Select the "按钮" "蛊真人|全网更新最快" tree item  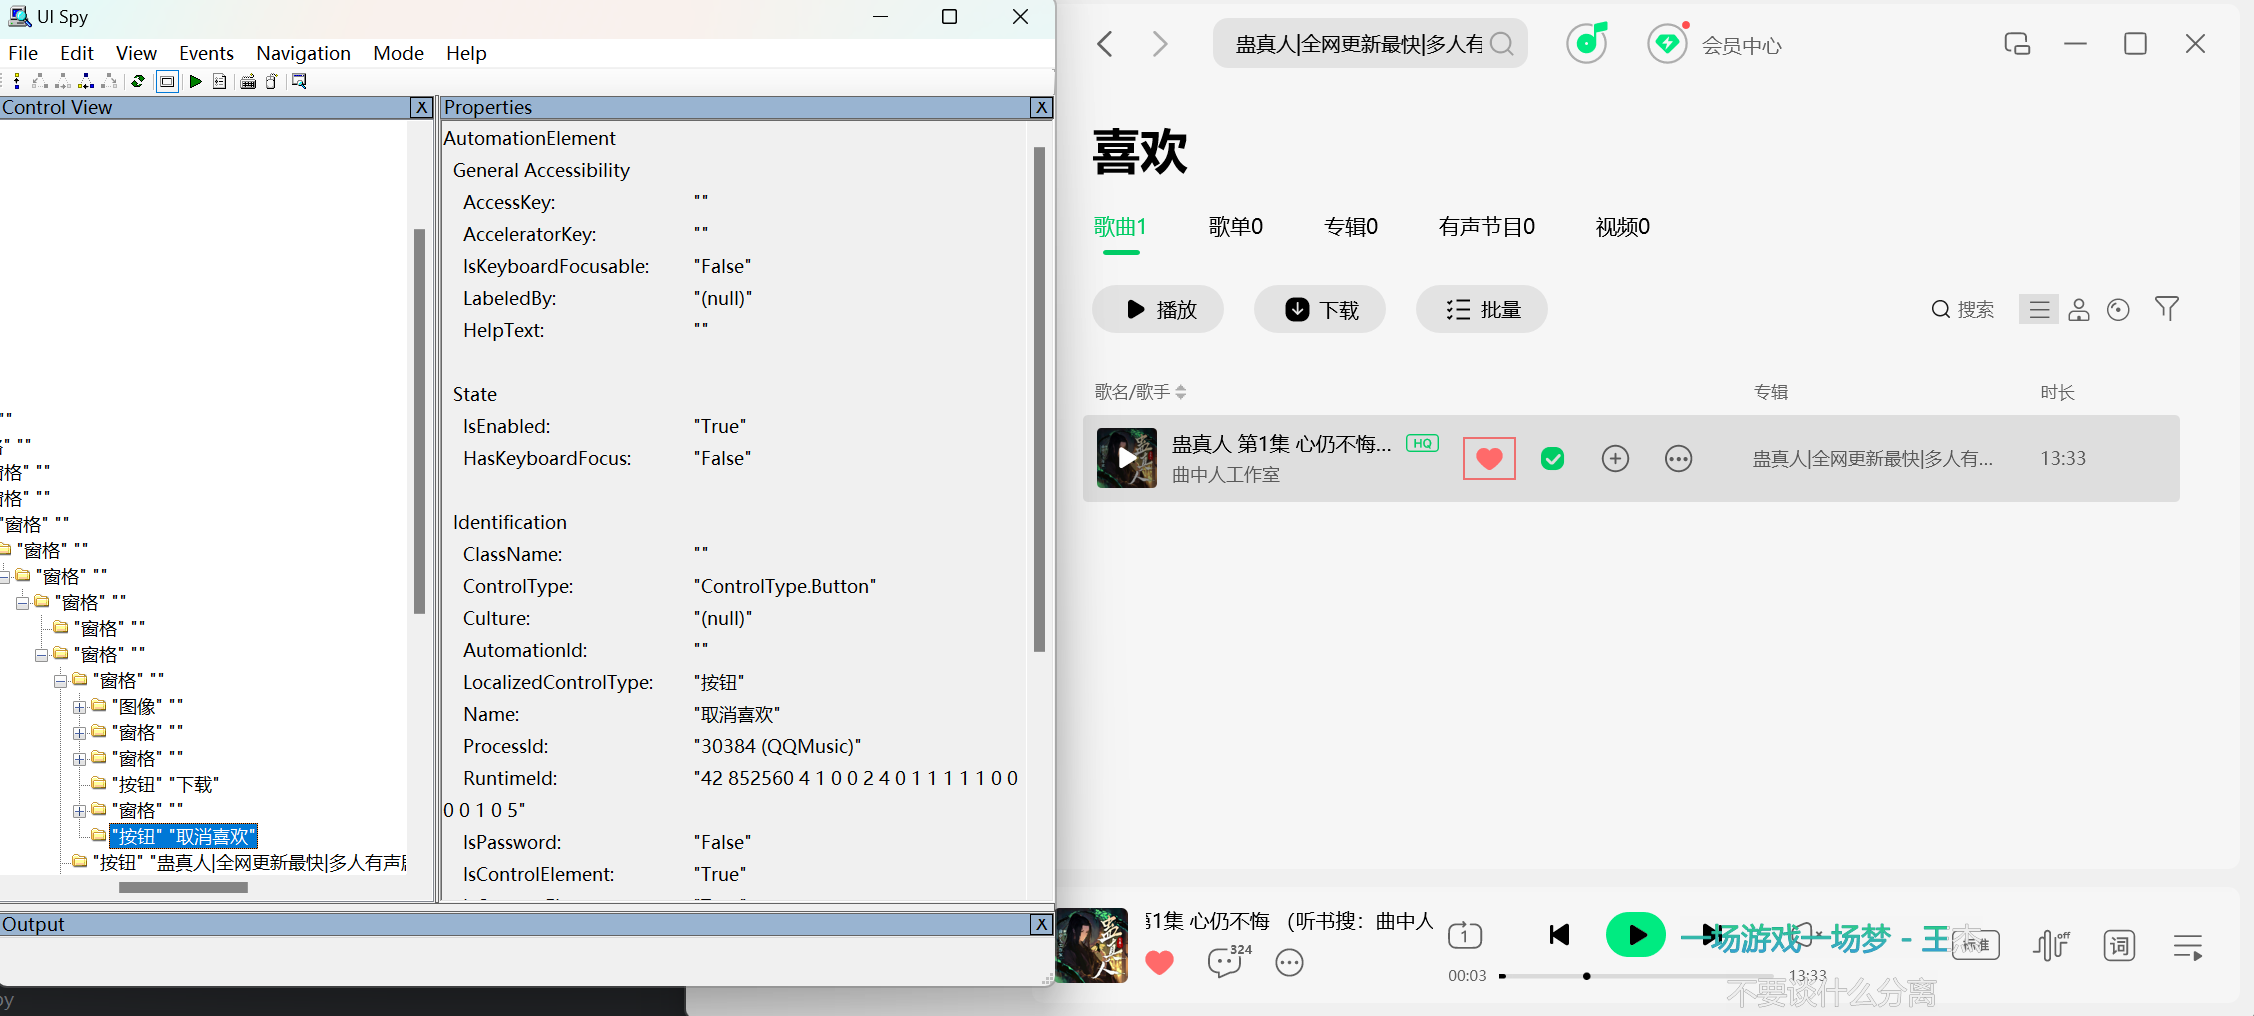(249, 863)
